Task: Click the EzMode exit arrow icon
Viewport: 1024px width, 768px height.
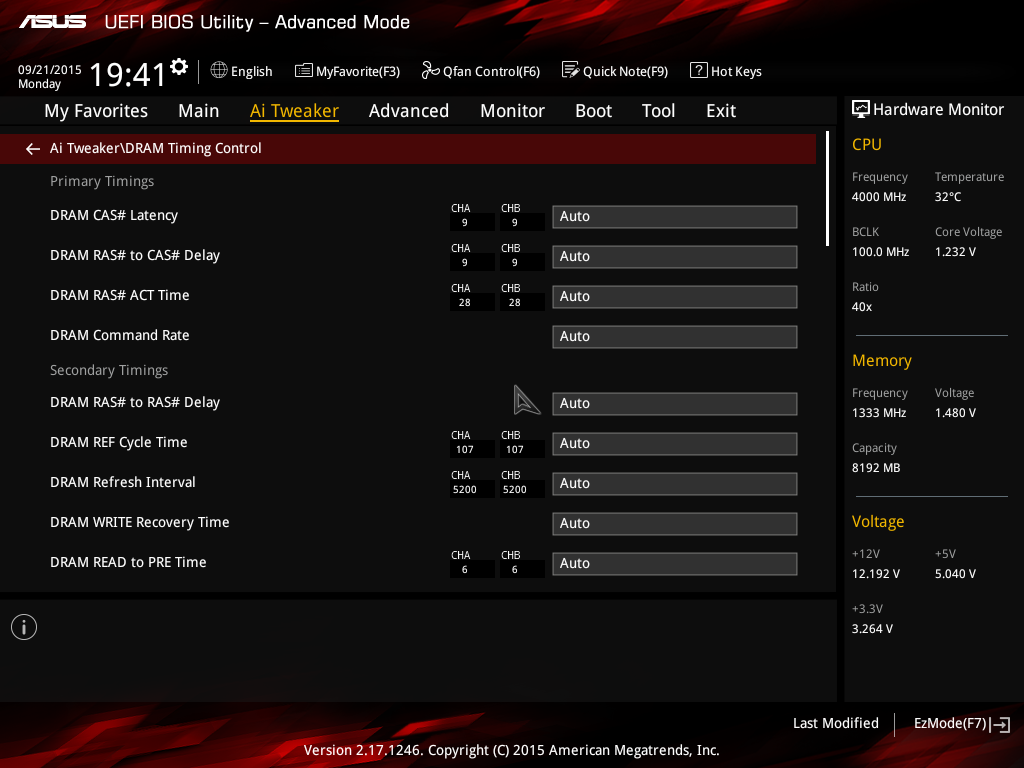Action: pyautogui.click(x=1000, y=724)
